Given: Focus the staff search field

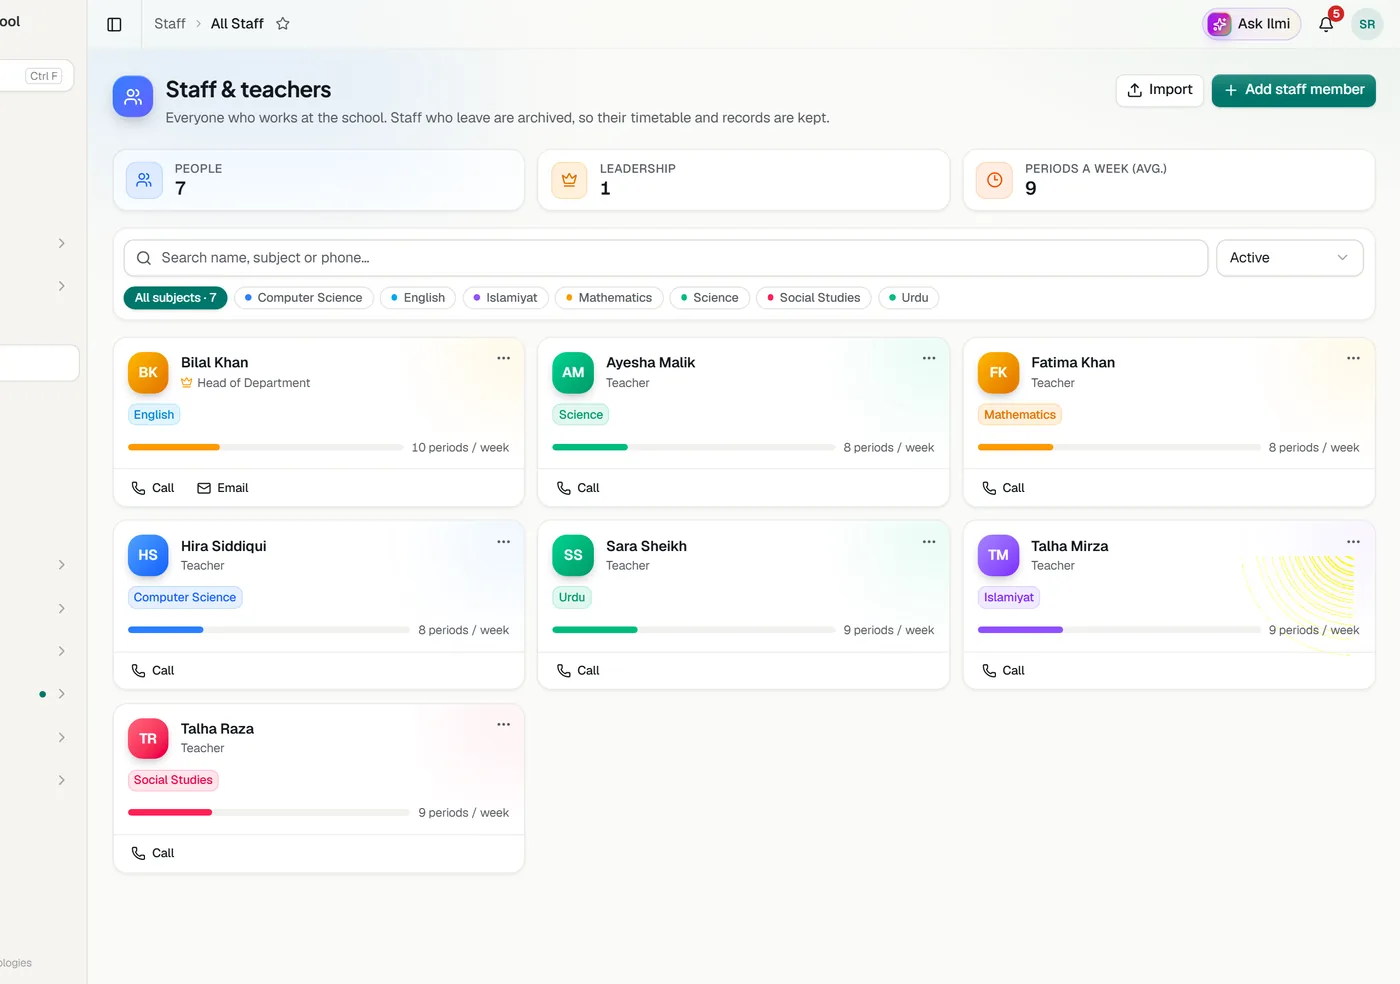Looking at the screenshot, I should click(666, 258).
